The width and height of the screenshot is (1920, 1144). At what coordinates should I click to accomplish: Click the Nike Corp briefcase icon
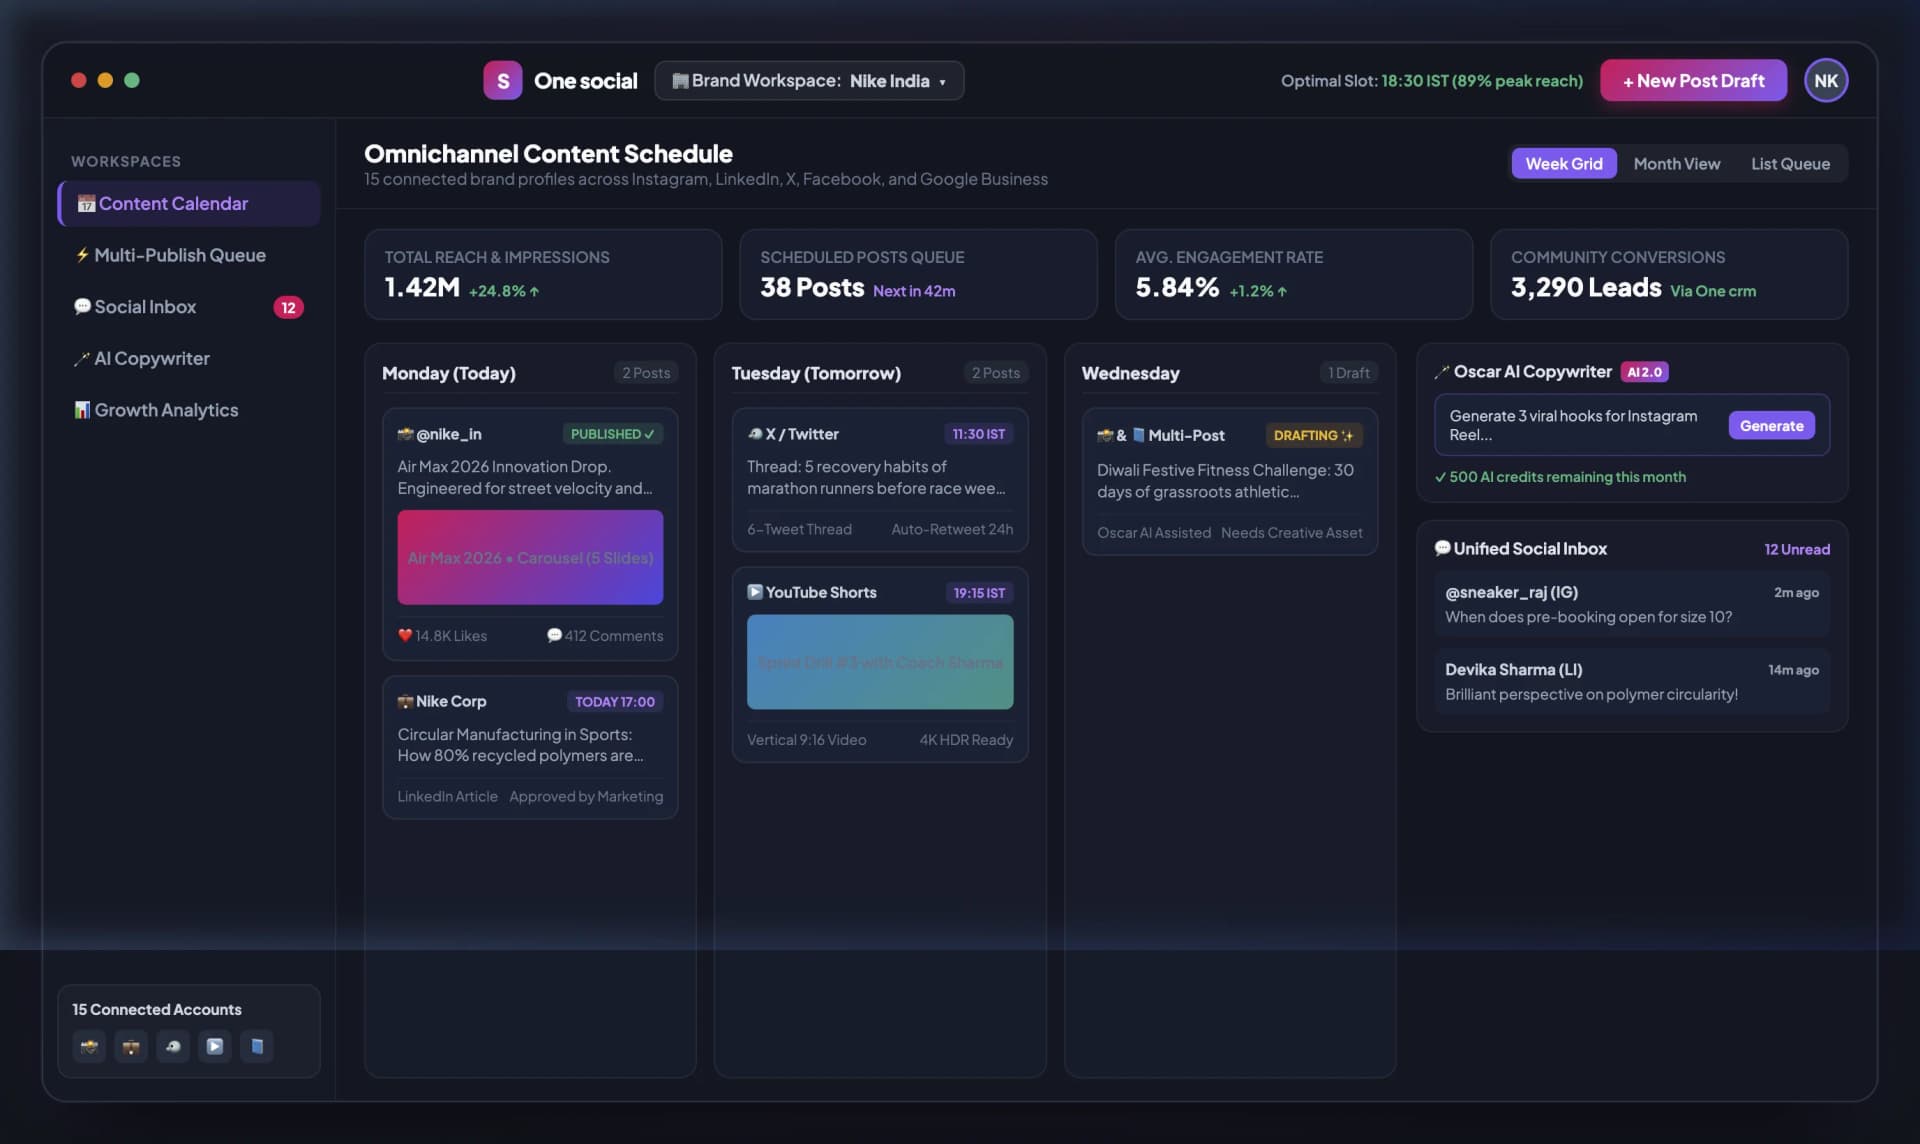(x=405, y=702)
